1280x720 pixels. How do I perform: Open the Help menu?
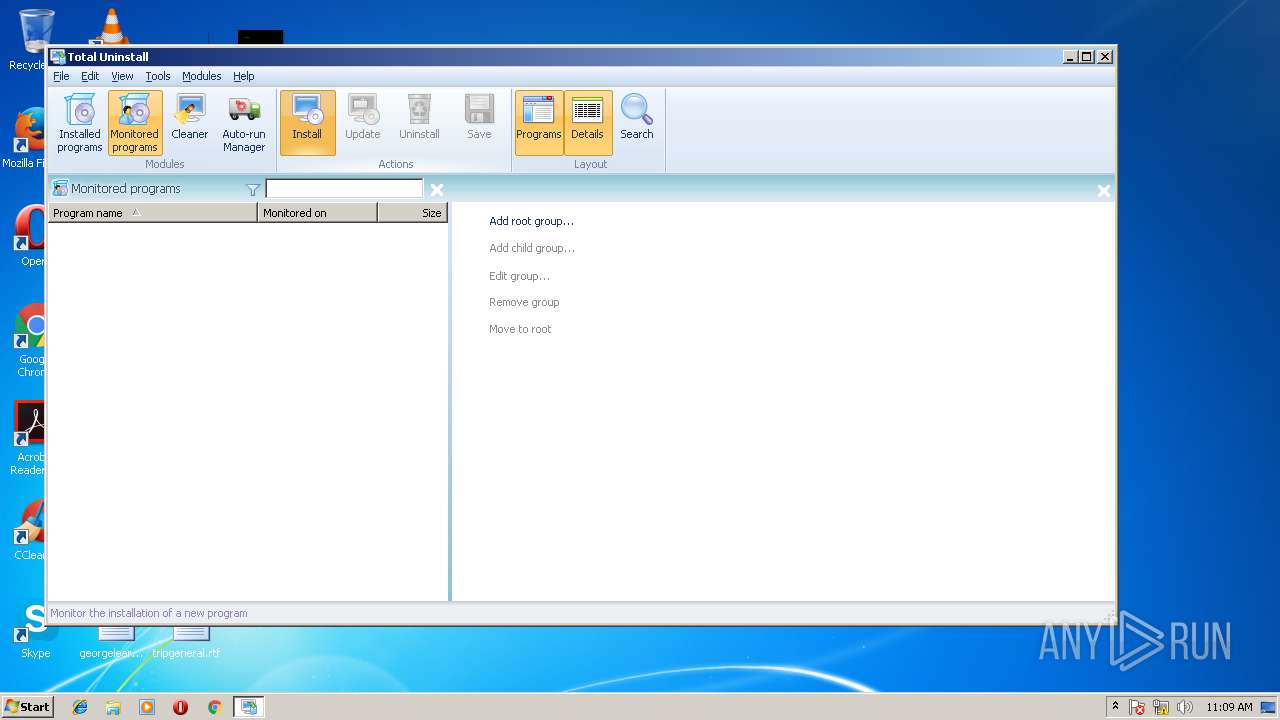click(x=244, y=76)
